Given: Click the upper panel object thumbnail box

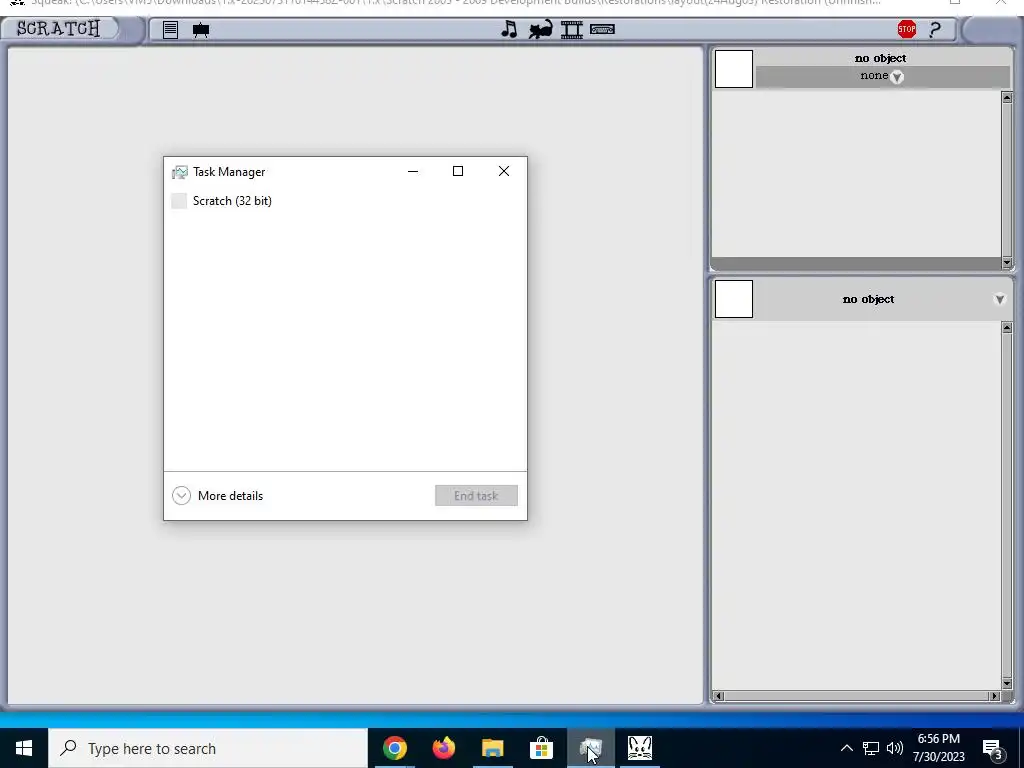Looking at the screenshot, I should tap(734, 69).
